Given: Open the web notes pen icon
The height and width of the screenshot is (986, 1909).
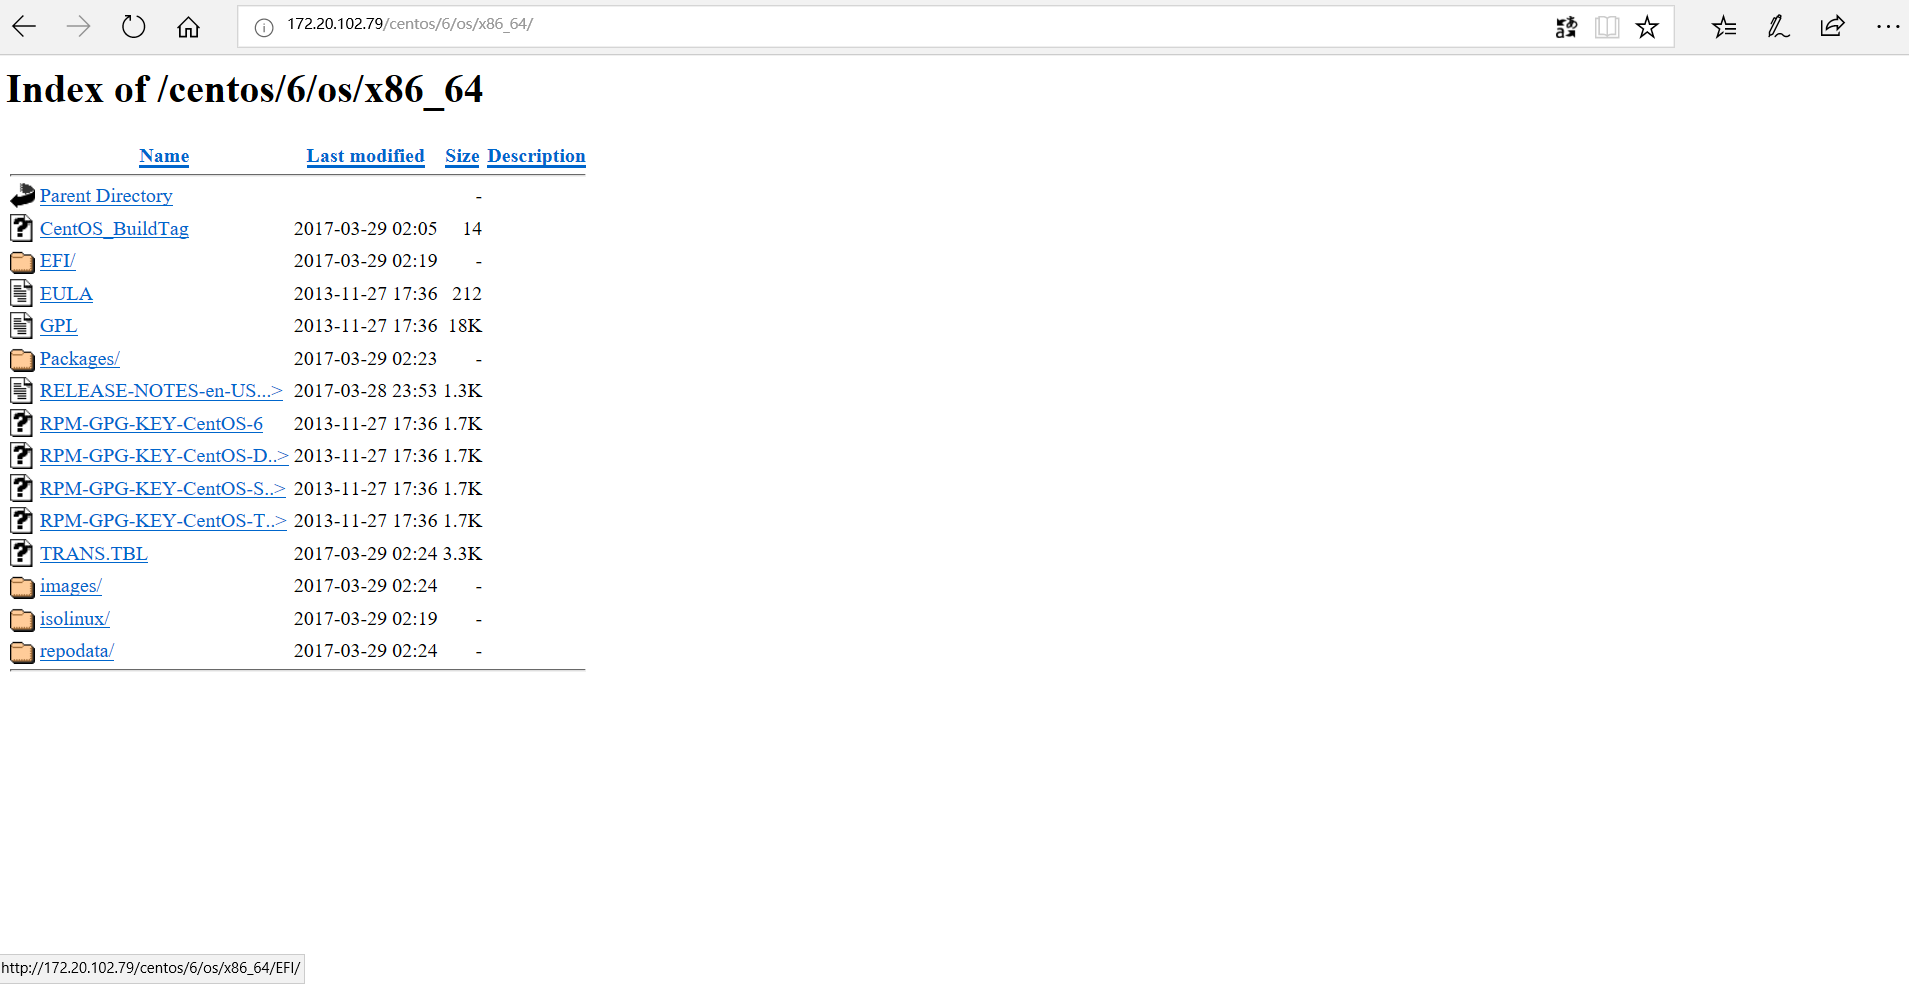Looking at the screenshot, I should pyautogui.click(x=1778, y=27).
